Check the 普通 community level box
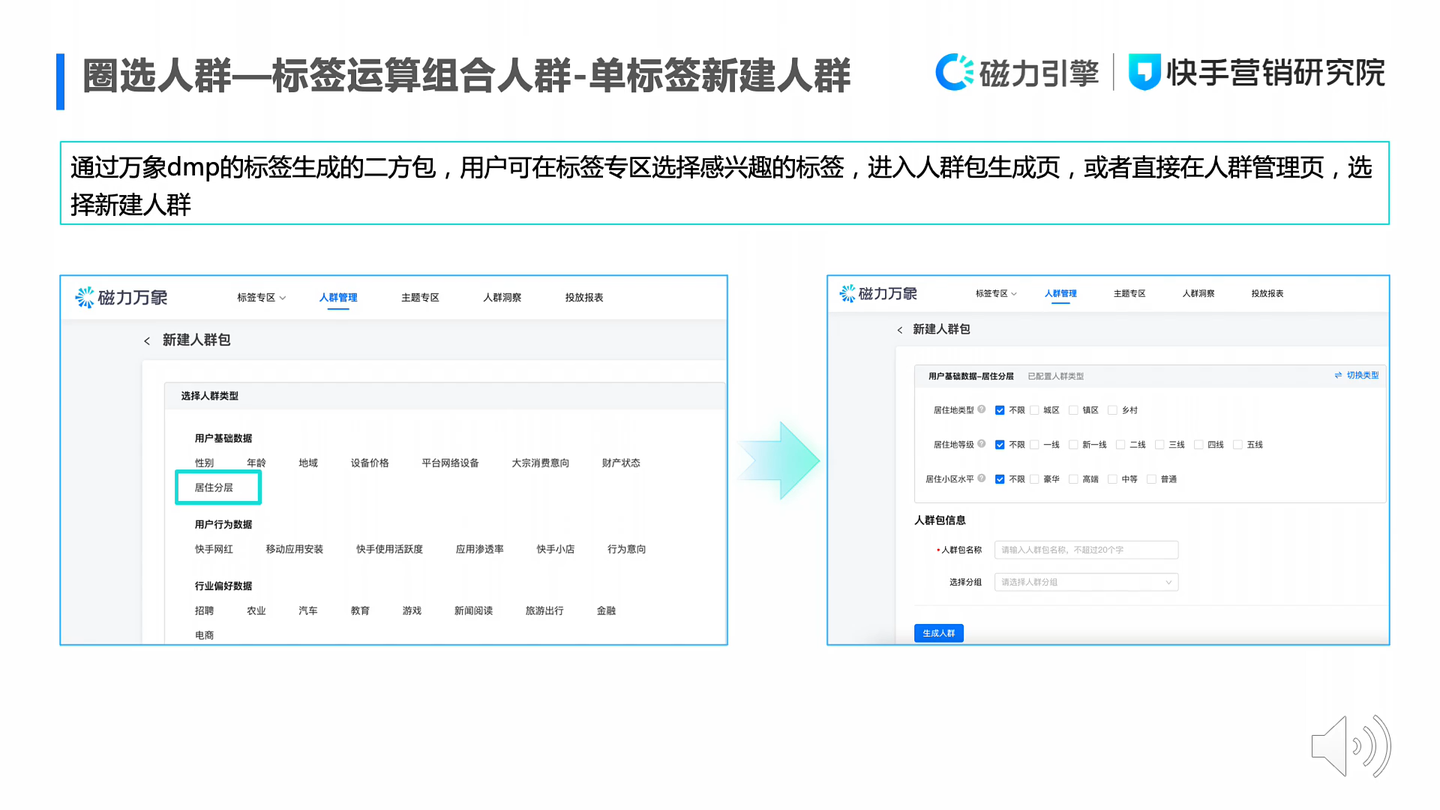 (1151, 479)
